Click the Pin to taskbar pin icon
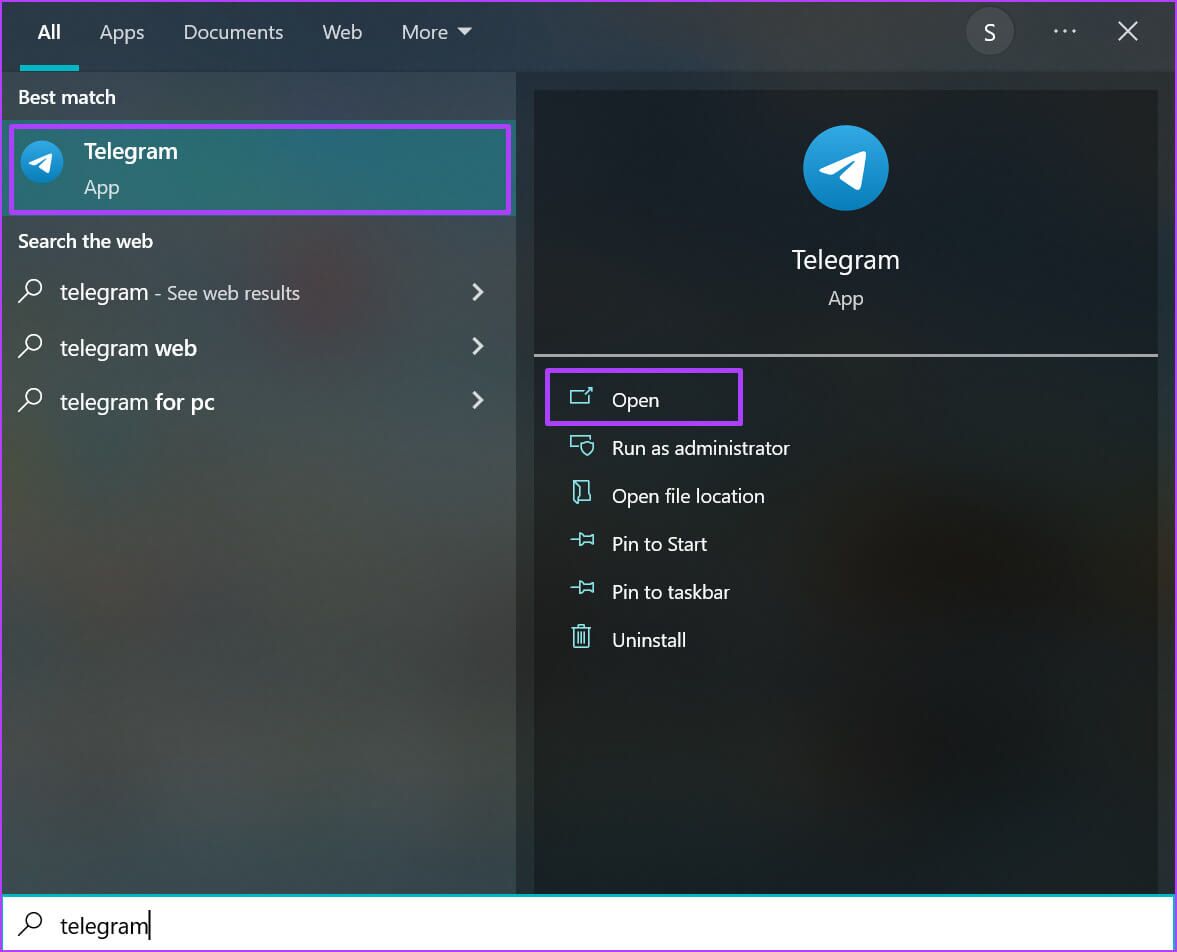 [x=582, y=588]
